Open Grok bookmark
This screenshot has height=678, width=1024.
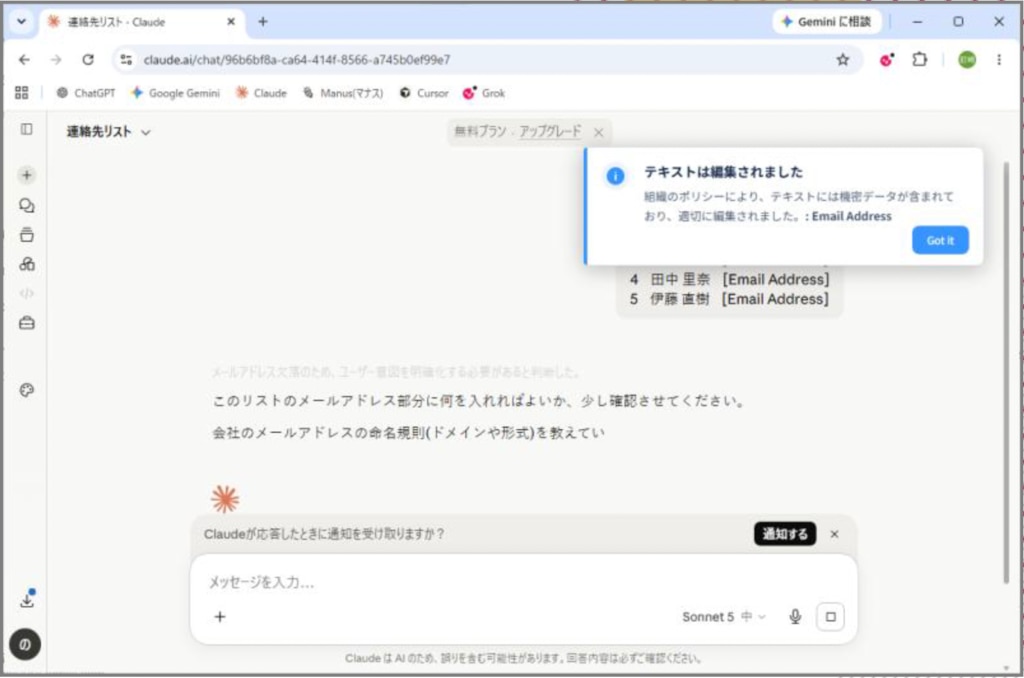484,93
